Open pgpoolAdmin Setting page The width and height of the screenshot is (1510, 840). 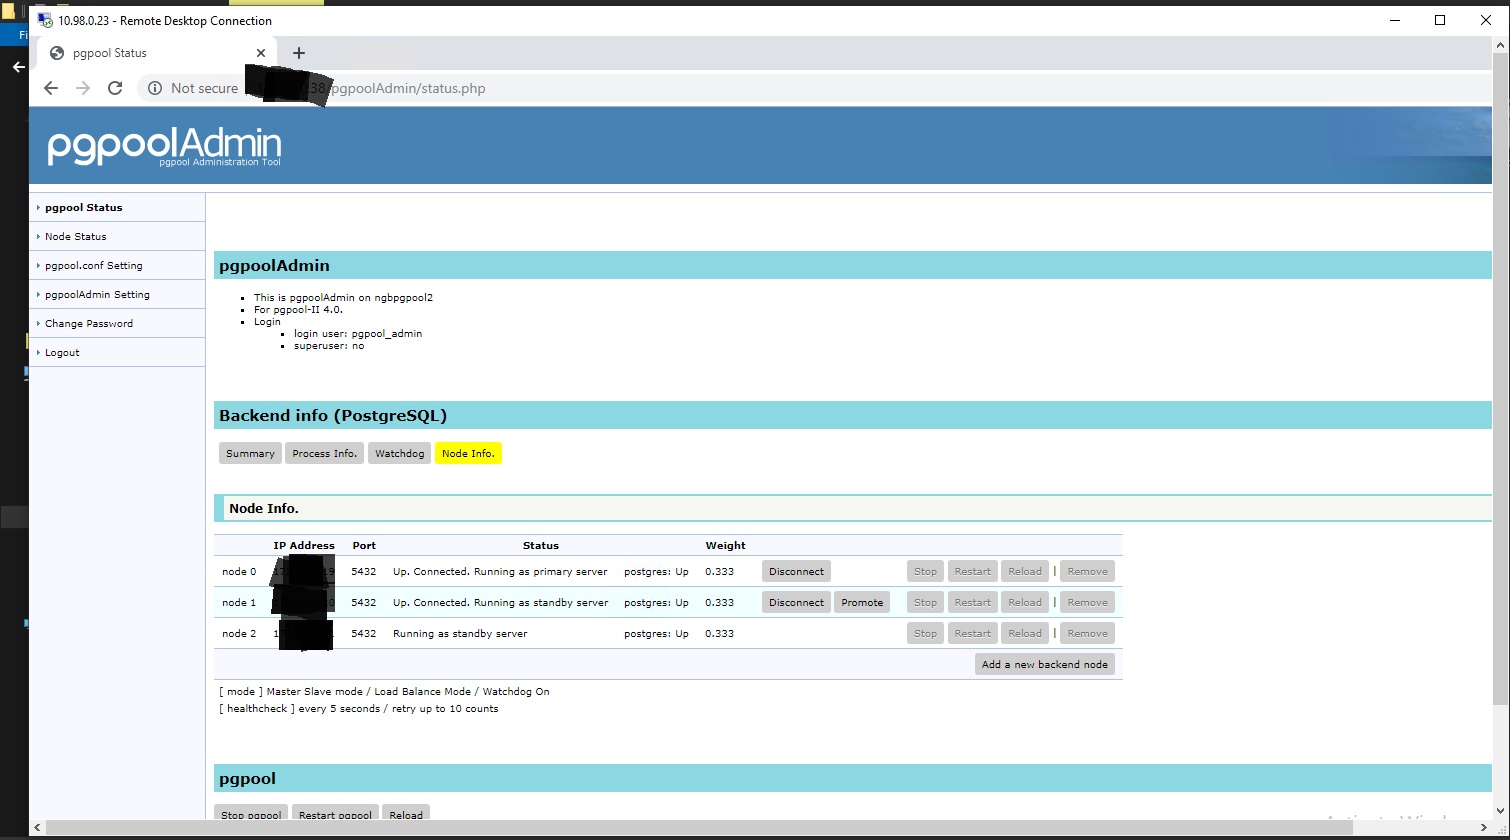click(97, 294)
